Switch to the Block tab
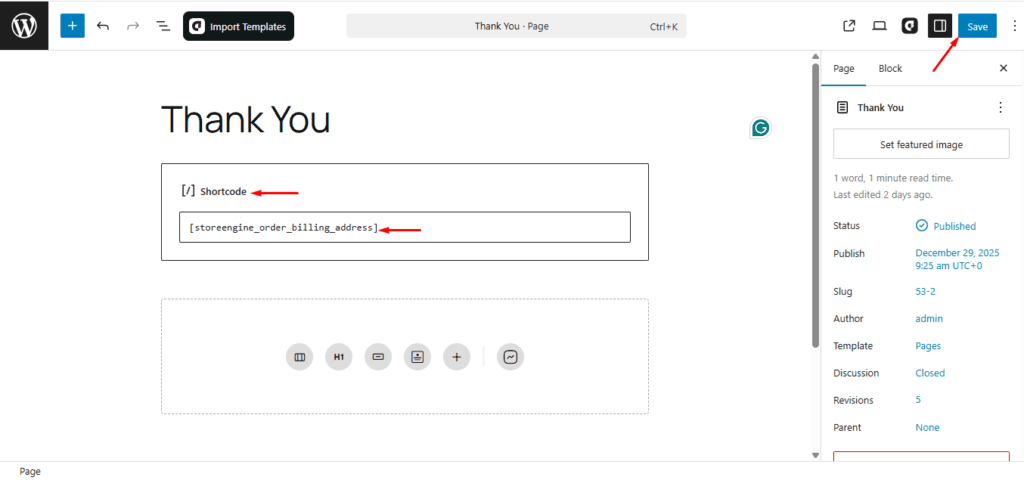1024x480 pixels. (890, 68)
